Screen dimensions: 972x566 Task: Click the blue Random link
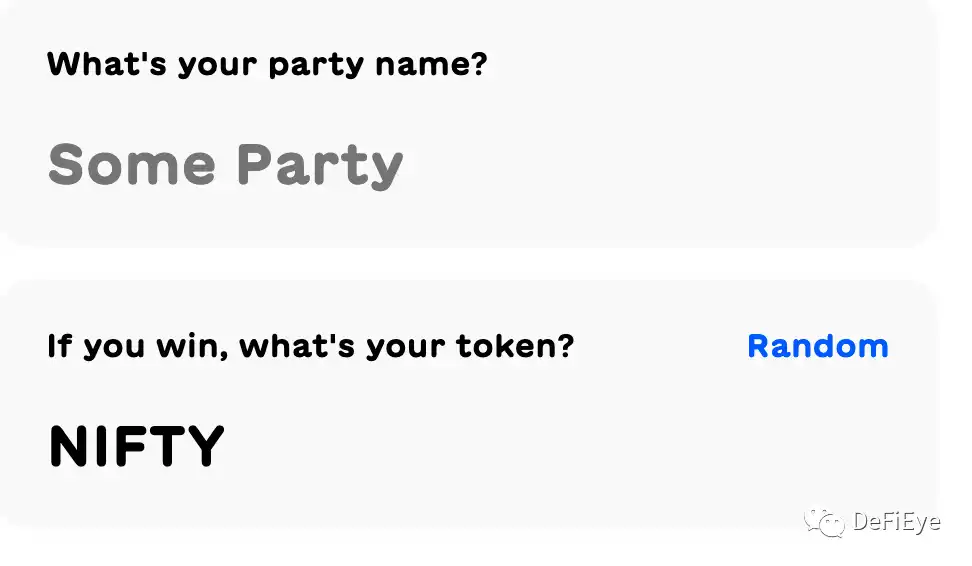[x=817, y=346]
